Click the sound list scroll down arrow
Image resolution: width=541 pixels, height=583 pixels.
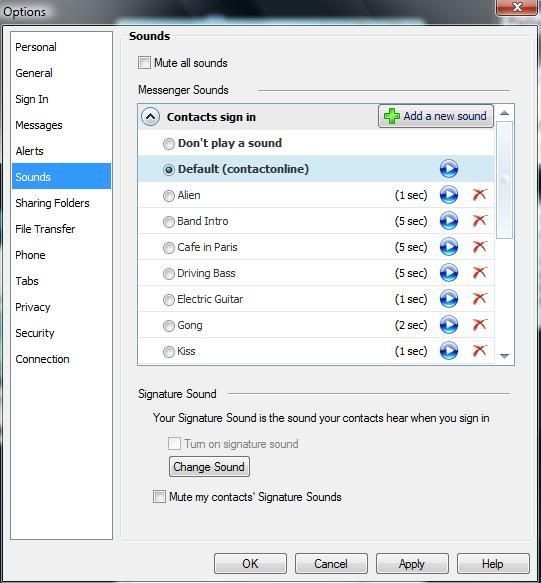[505, 356]
